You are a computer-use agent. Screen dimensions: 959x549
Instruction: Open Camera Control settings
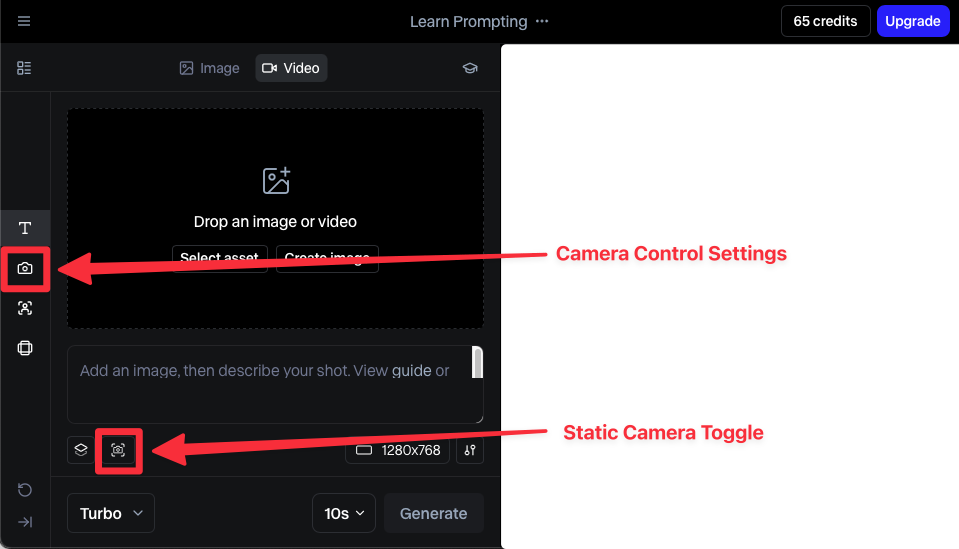(x=25, y=268)
